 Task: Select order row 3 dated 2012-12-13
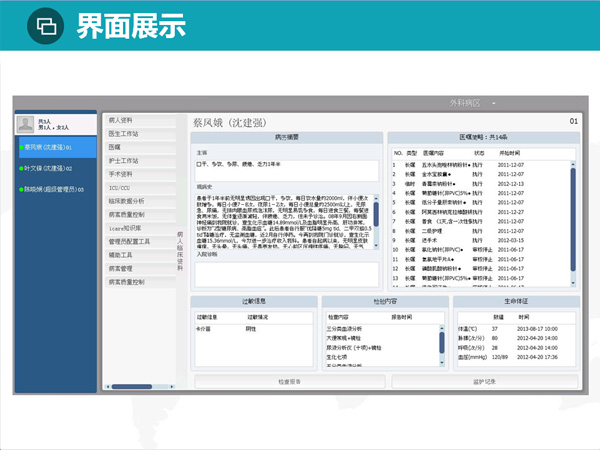[x=481, y=184]
